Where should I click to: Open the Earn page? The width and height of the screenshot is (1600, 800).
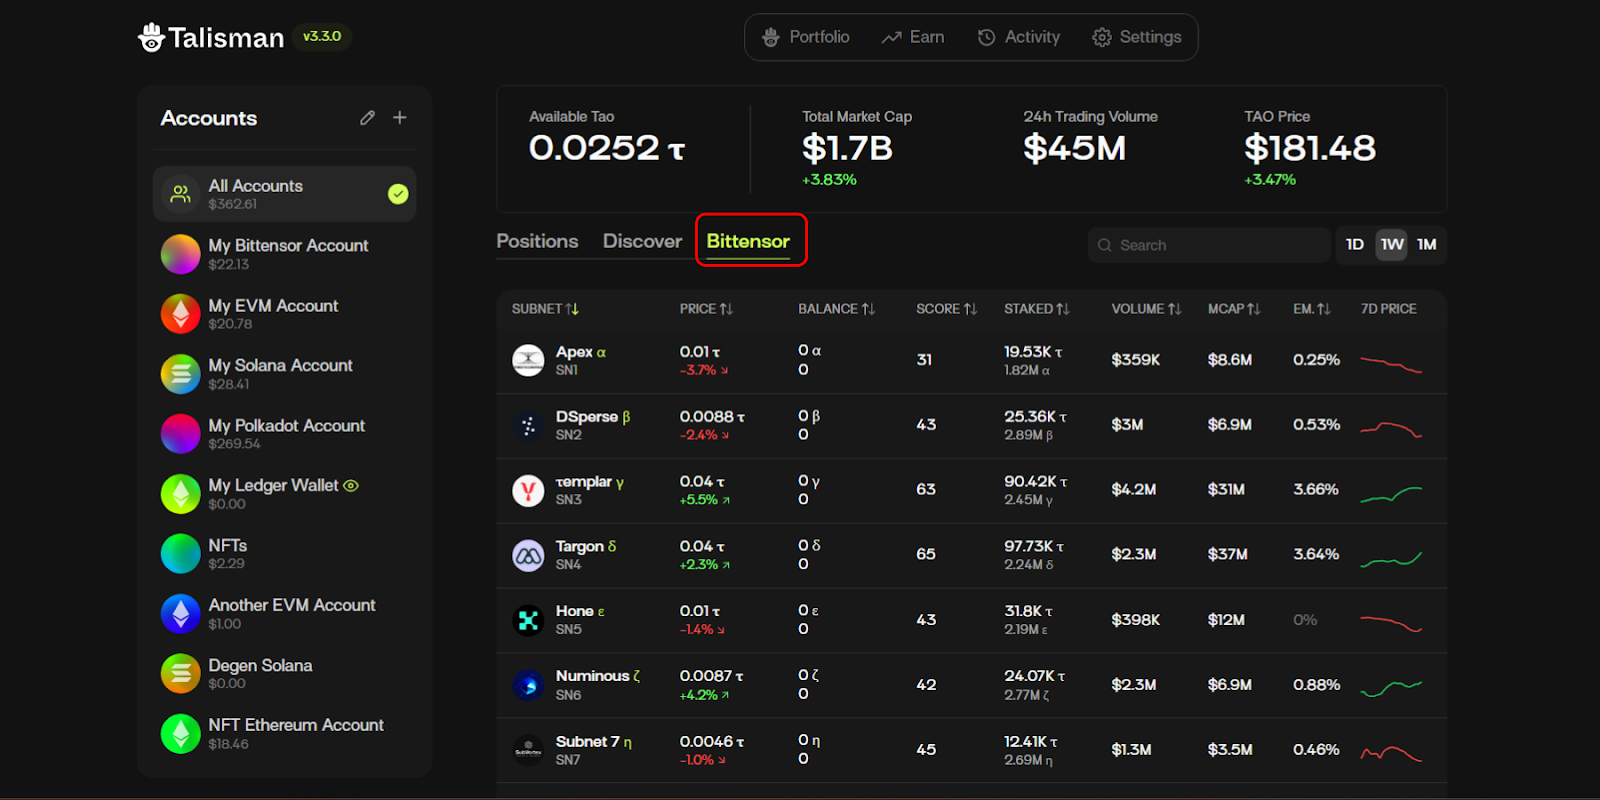[x=912, y=37]
